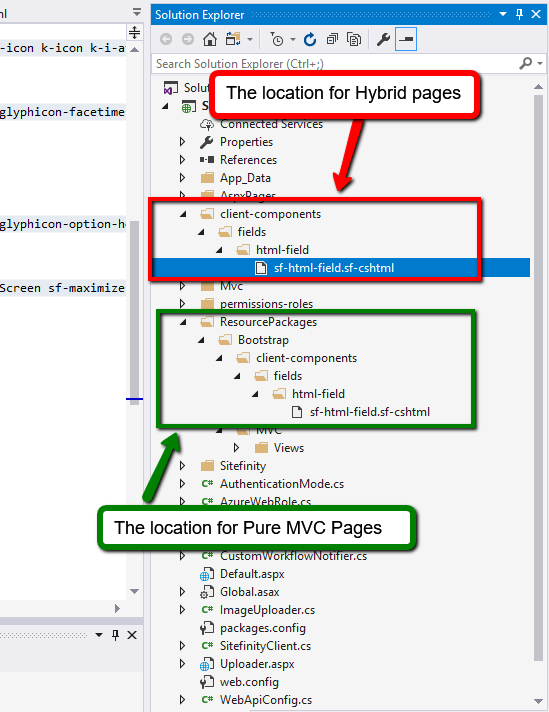Select Connected Services node
The height and width of the screenshot is (712, 549).
[271, 124]
